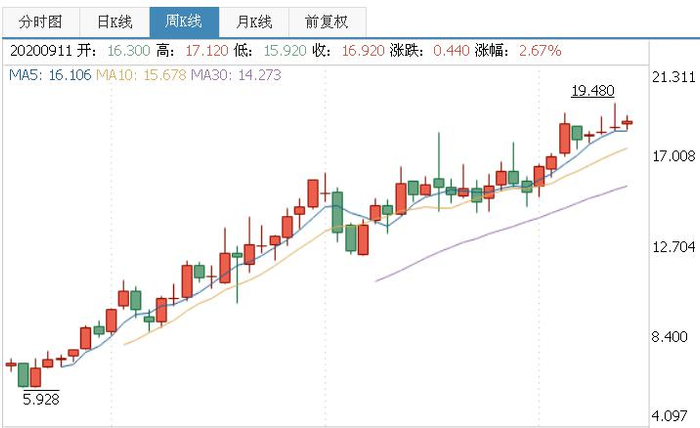Click the 5.928 low price marker
This screenshot has height=428, width=700.
point(40,398)
